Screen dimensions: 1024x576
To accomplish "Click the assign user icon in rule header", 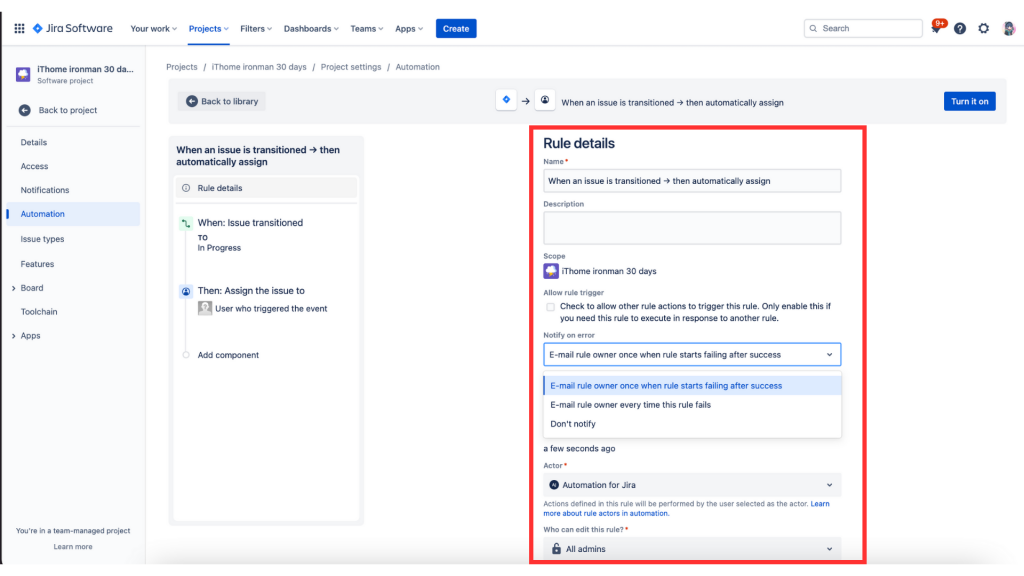I will point(545,100).
